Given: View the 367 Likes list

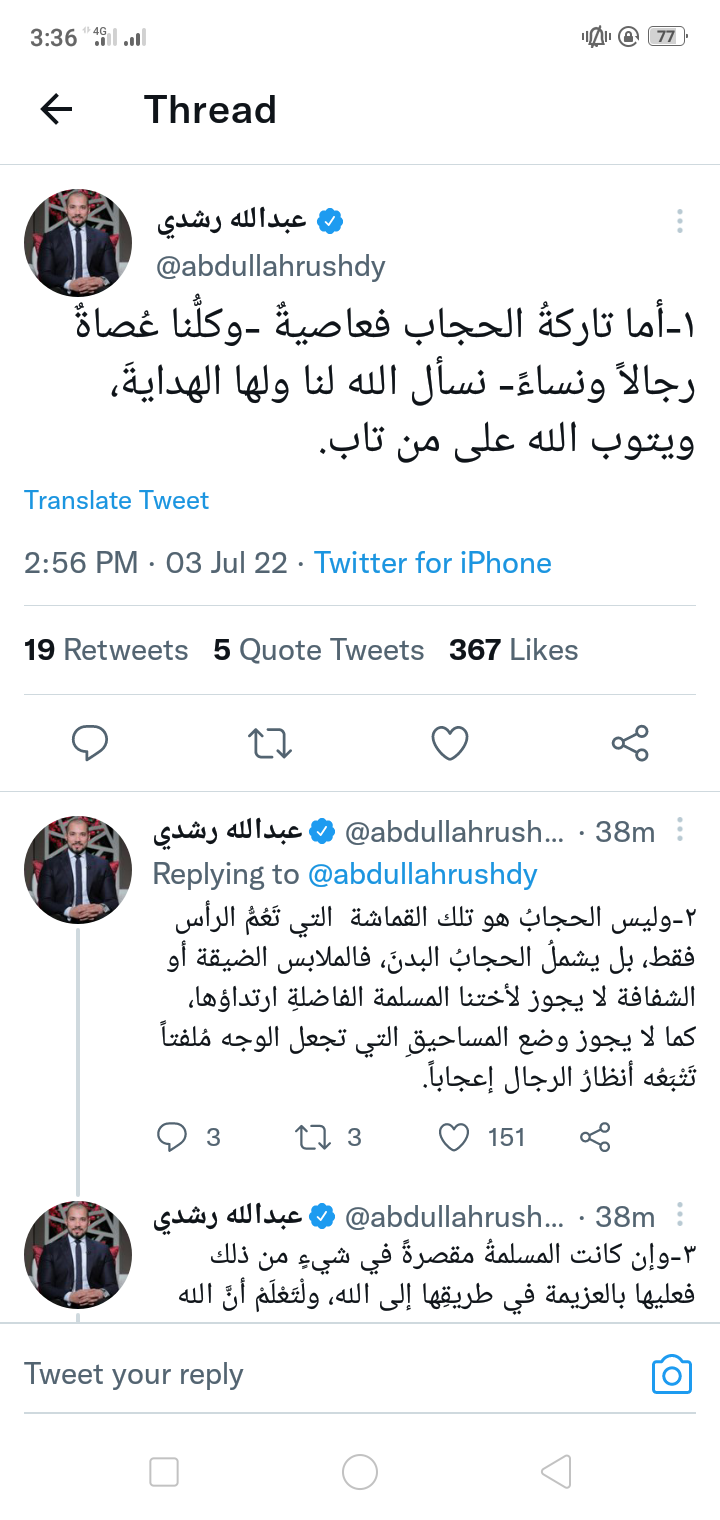Looking at the screenshot, I should coord(513,650).
